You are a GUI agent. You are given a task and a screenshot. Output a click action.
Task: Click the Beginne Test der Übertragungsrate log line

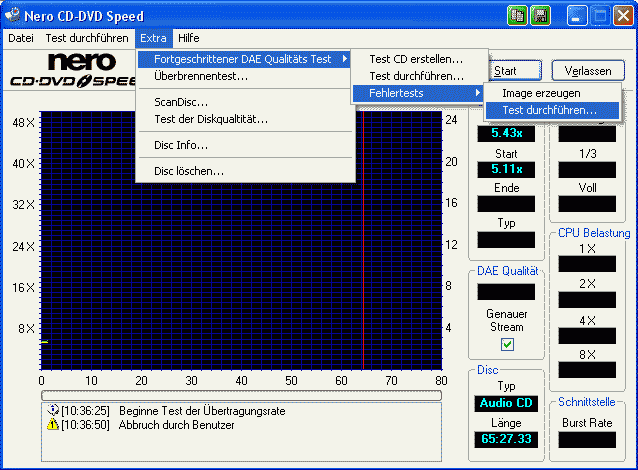[x=202, y=411]
